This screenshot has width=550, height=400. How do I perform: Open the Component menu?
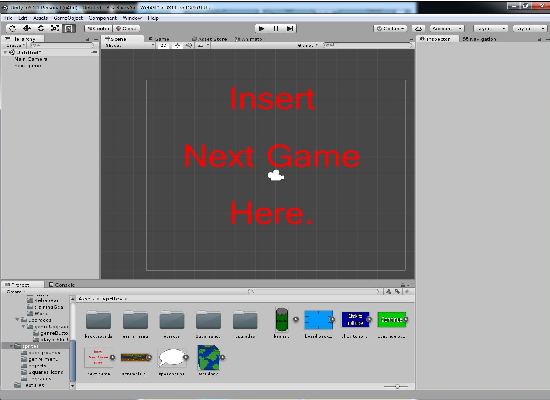[103, 18]
